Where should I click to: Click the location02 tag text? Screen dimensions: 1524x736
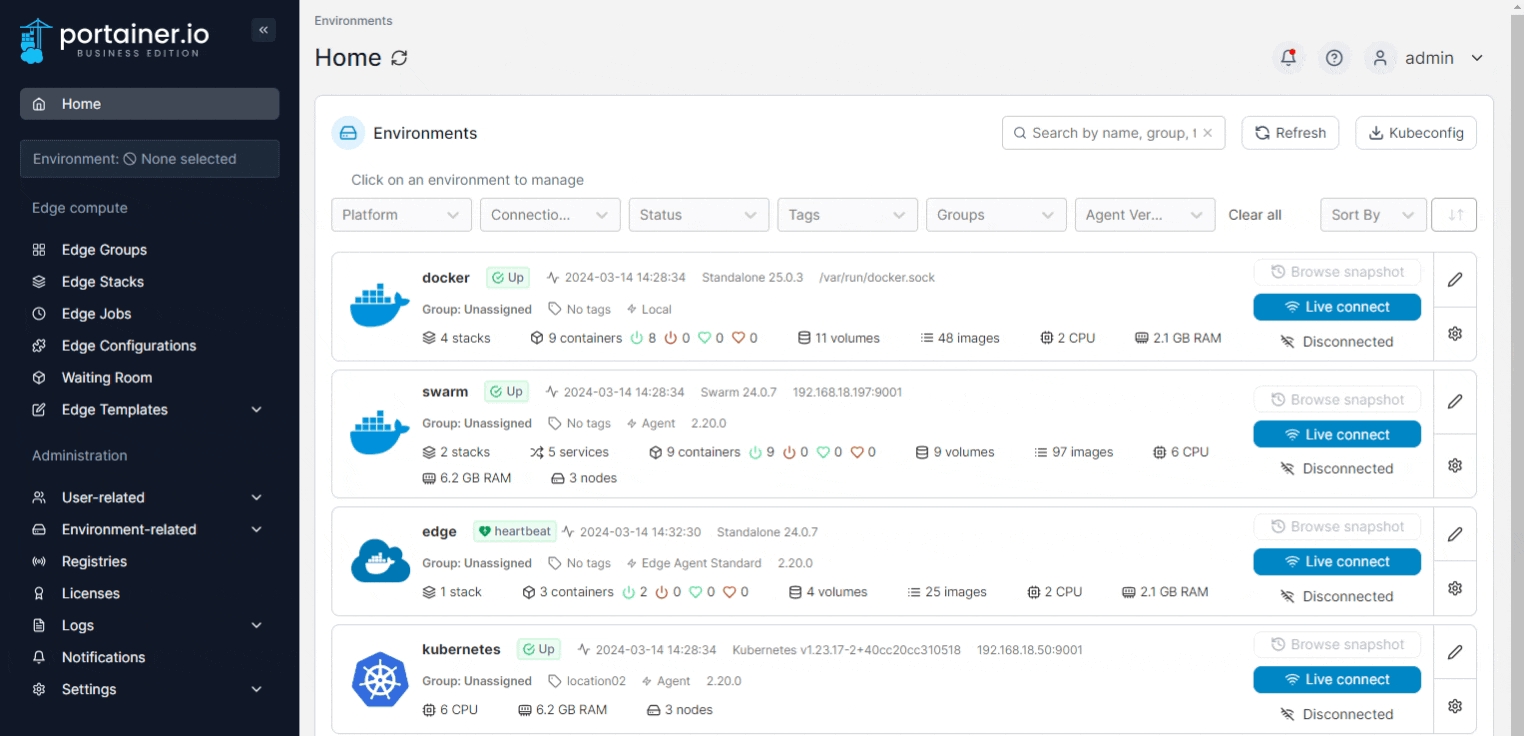(x=596, y=681)
